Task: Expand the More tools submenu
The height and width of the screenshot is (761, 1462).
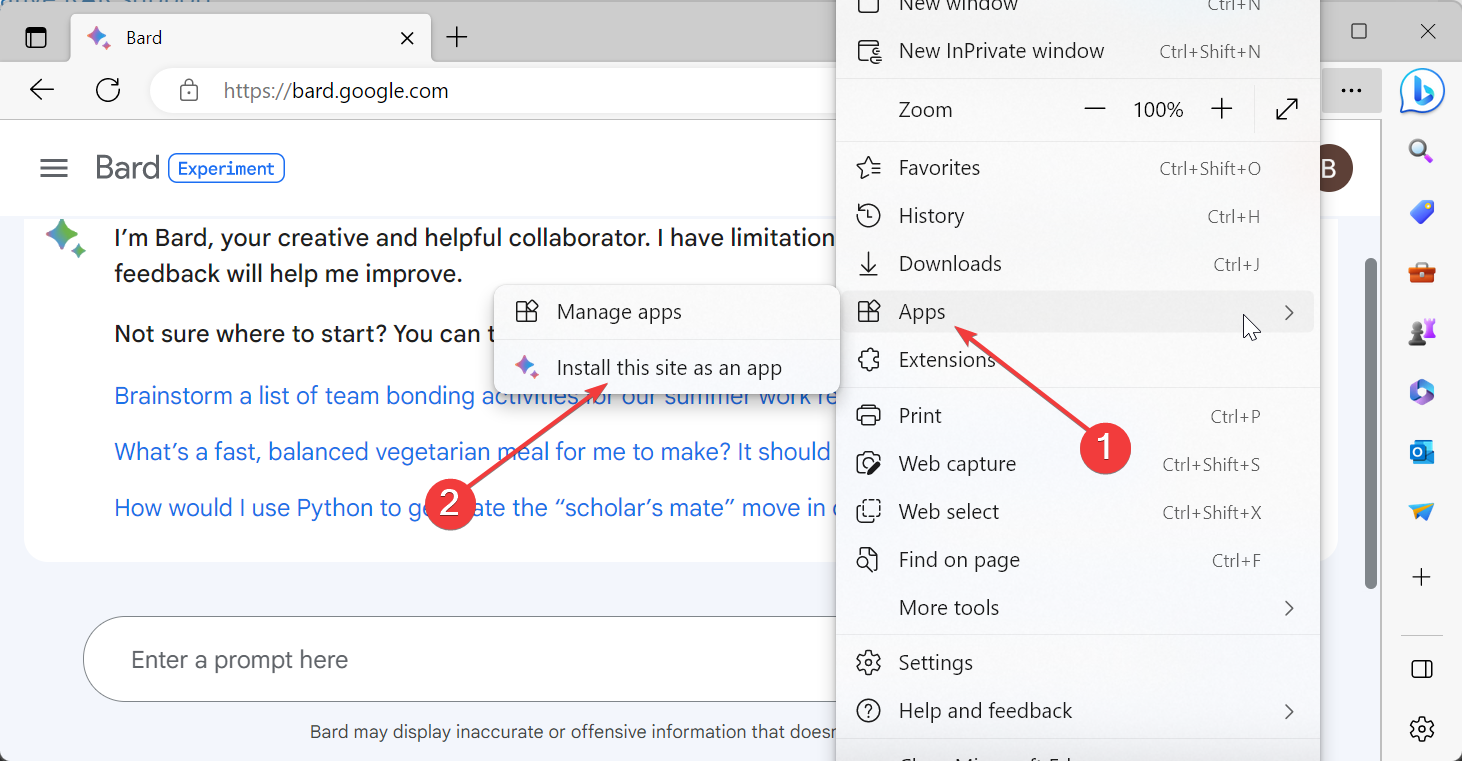Action: pos(1288,608)
